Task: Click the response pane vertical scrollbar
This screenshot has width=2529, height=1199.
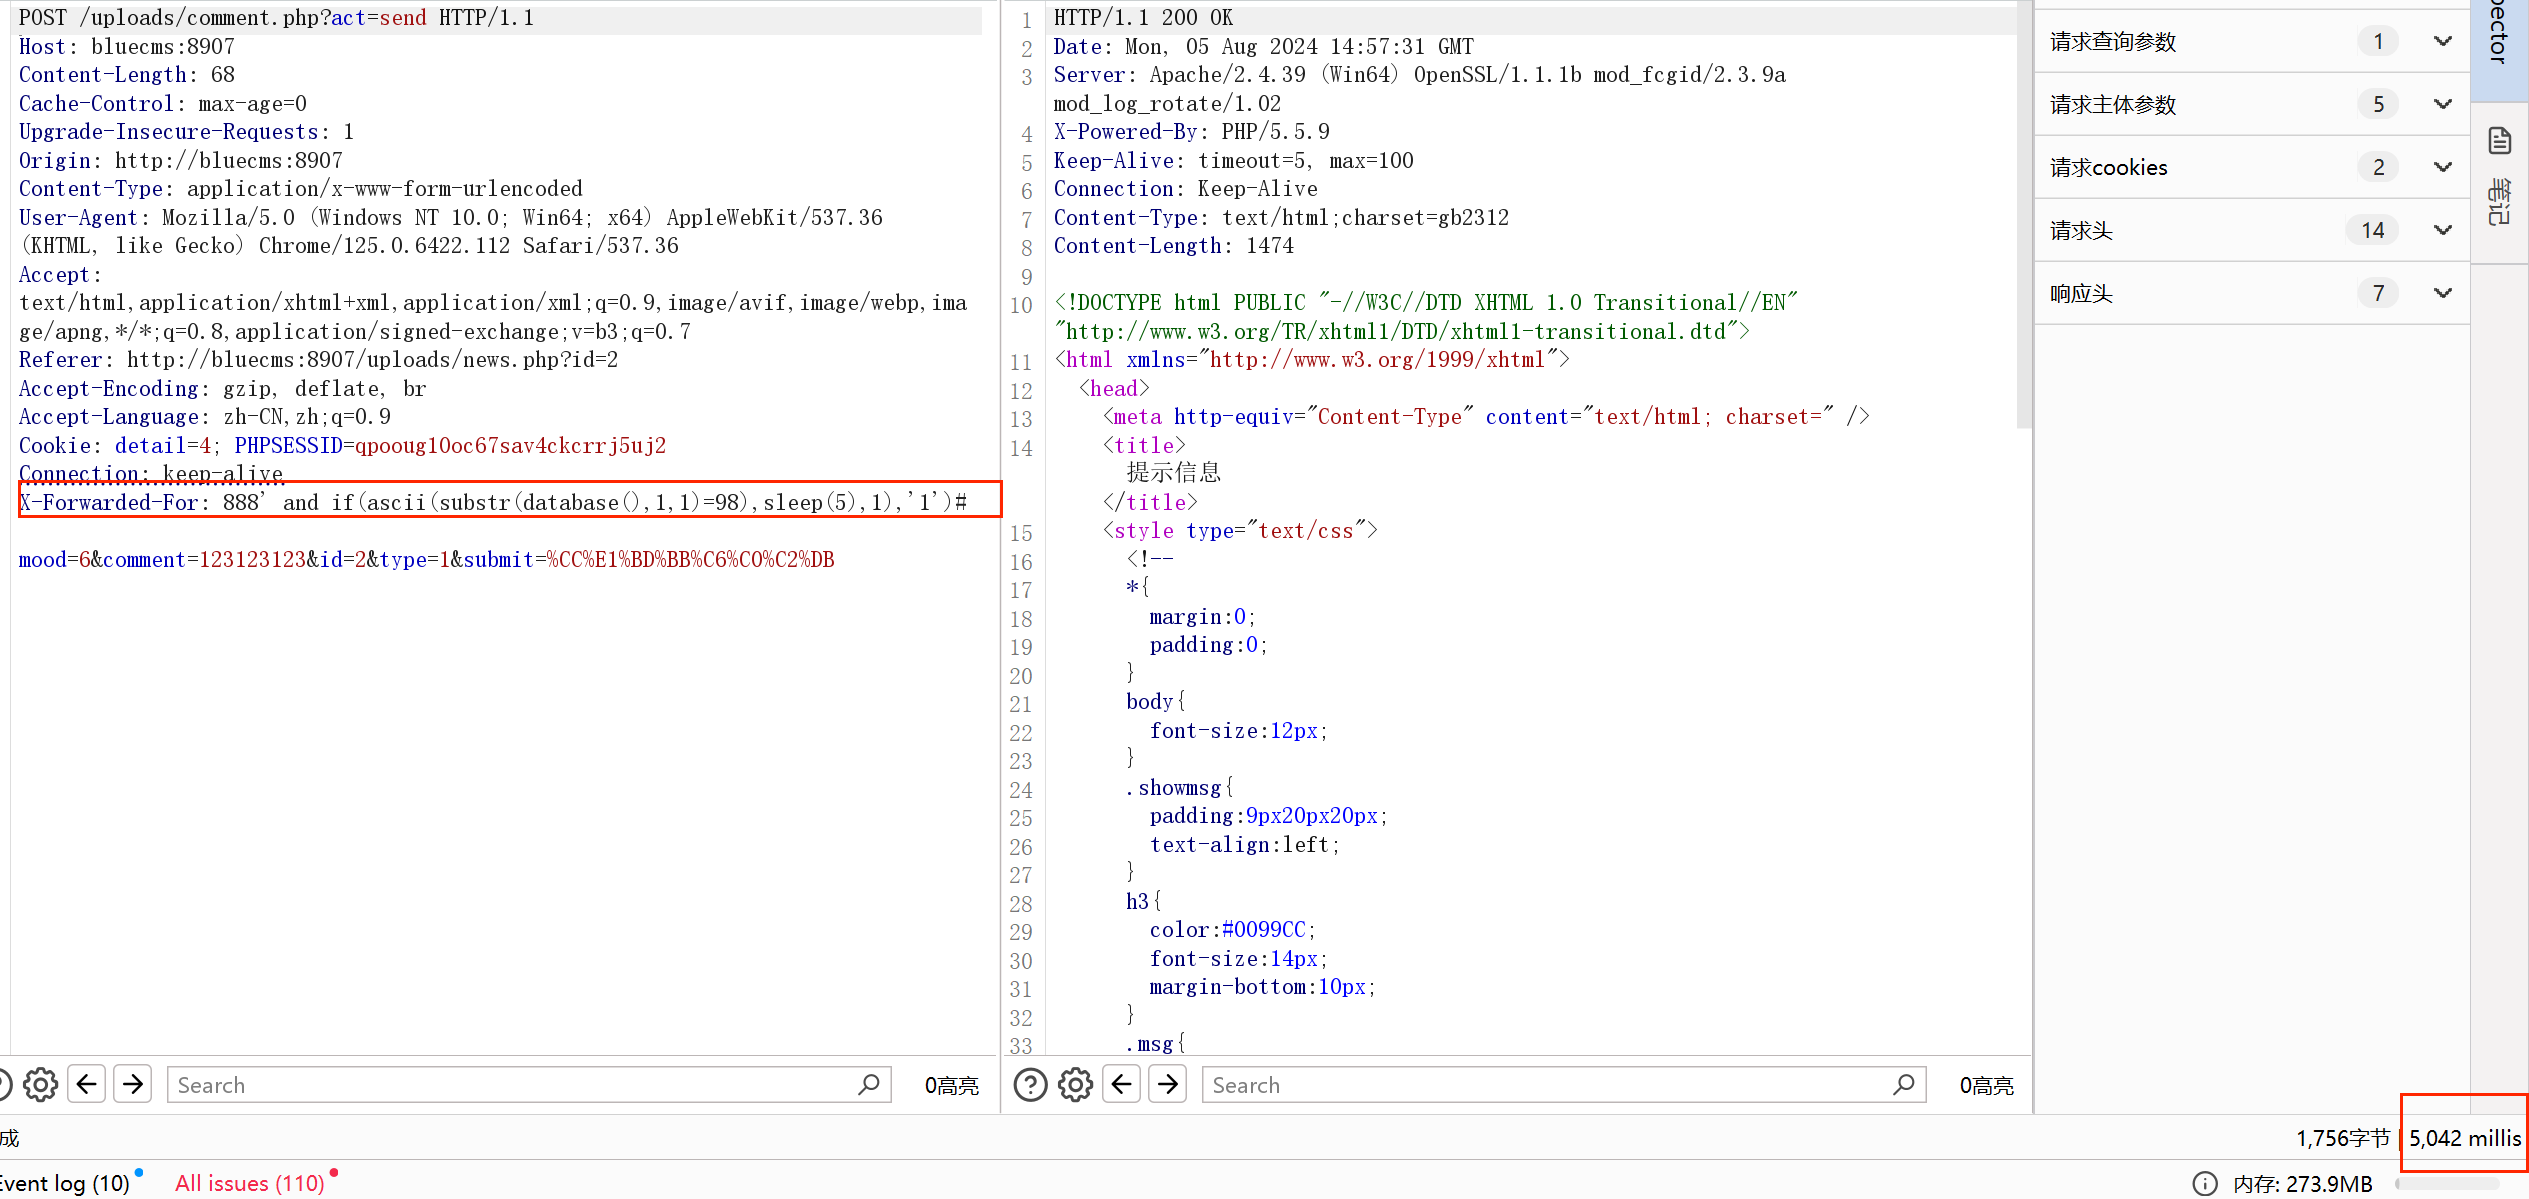Action: click(x=2023, y=215)
